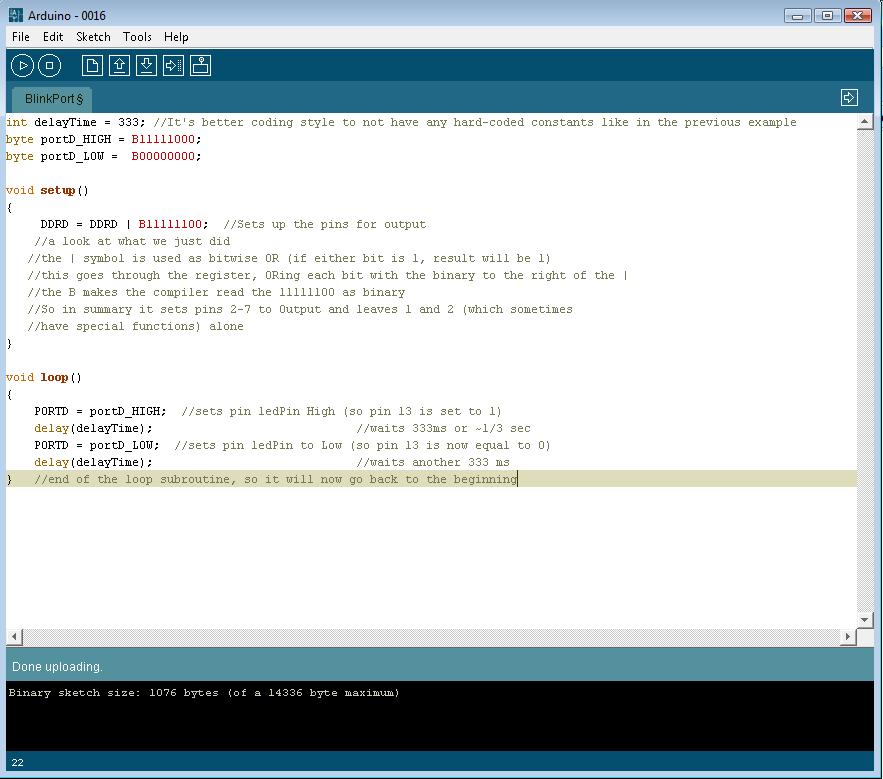The height and width of the screenshot is (779, 883).
Task: Click the vertical scrollbar track
Action: click(x=865, y=370)
